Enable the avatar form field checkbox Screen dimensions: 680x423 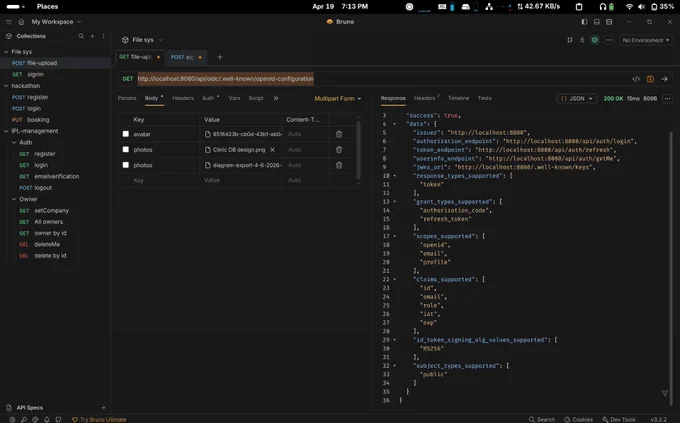point(126,134)
